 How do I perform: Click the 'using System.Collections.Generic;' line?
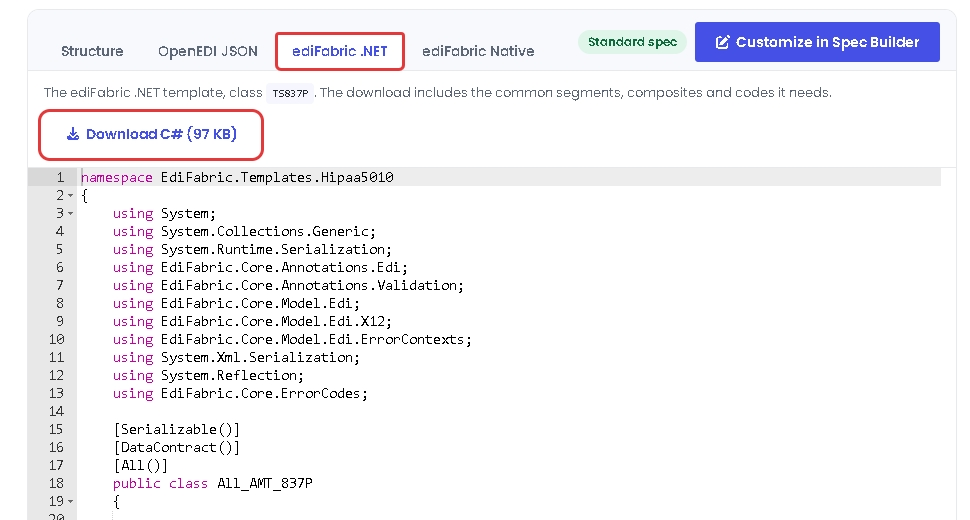pyautogui.click(x=244, y=231)
